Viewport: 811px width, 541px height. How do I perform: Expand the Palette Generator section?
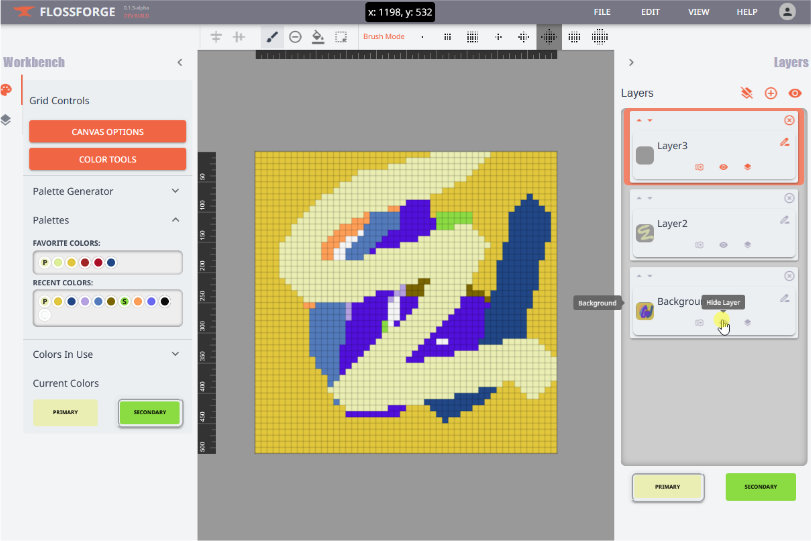coord(175,191)
